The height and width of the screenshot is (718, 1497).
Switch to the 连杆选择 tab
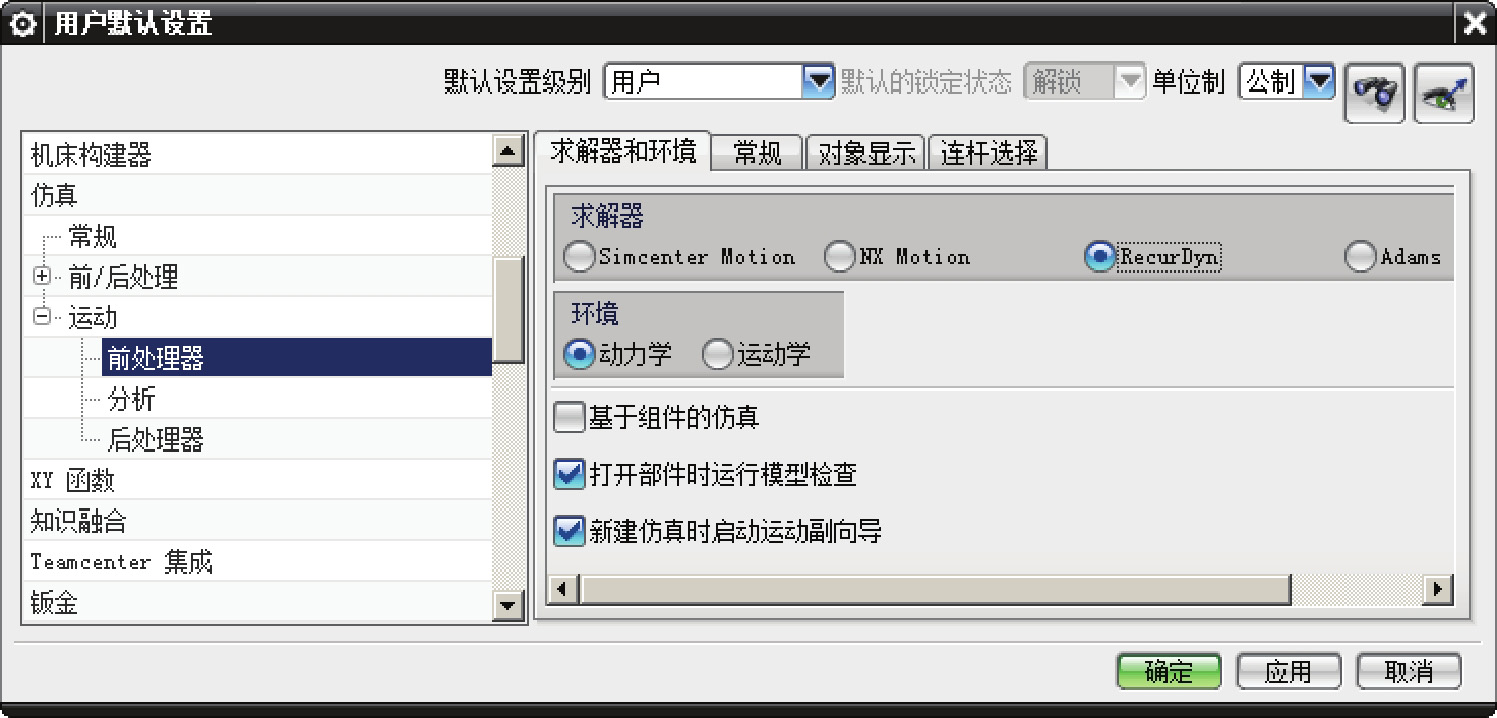(x=988, y=153)
